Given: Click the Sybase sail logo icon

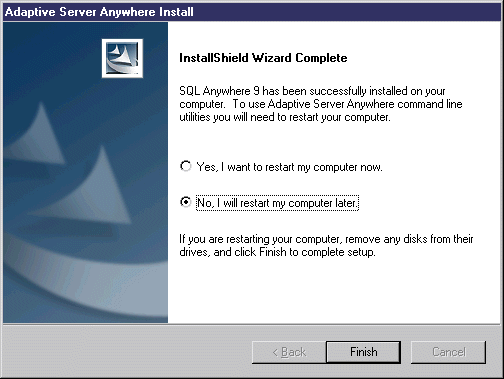Looking at the screenshot, I should click(x=122, y=58).
